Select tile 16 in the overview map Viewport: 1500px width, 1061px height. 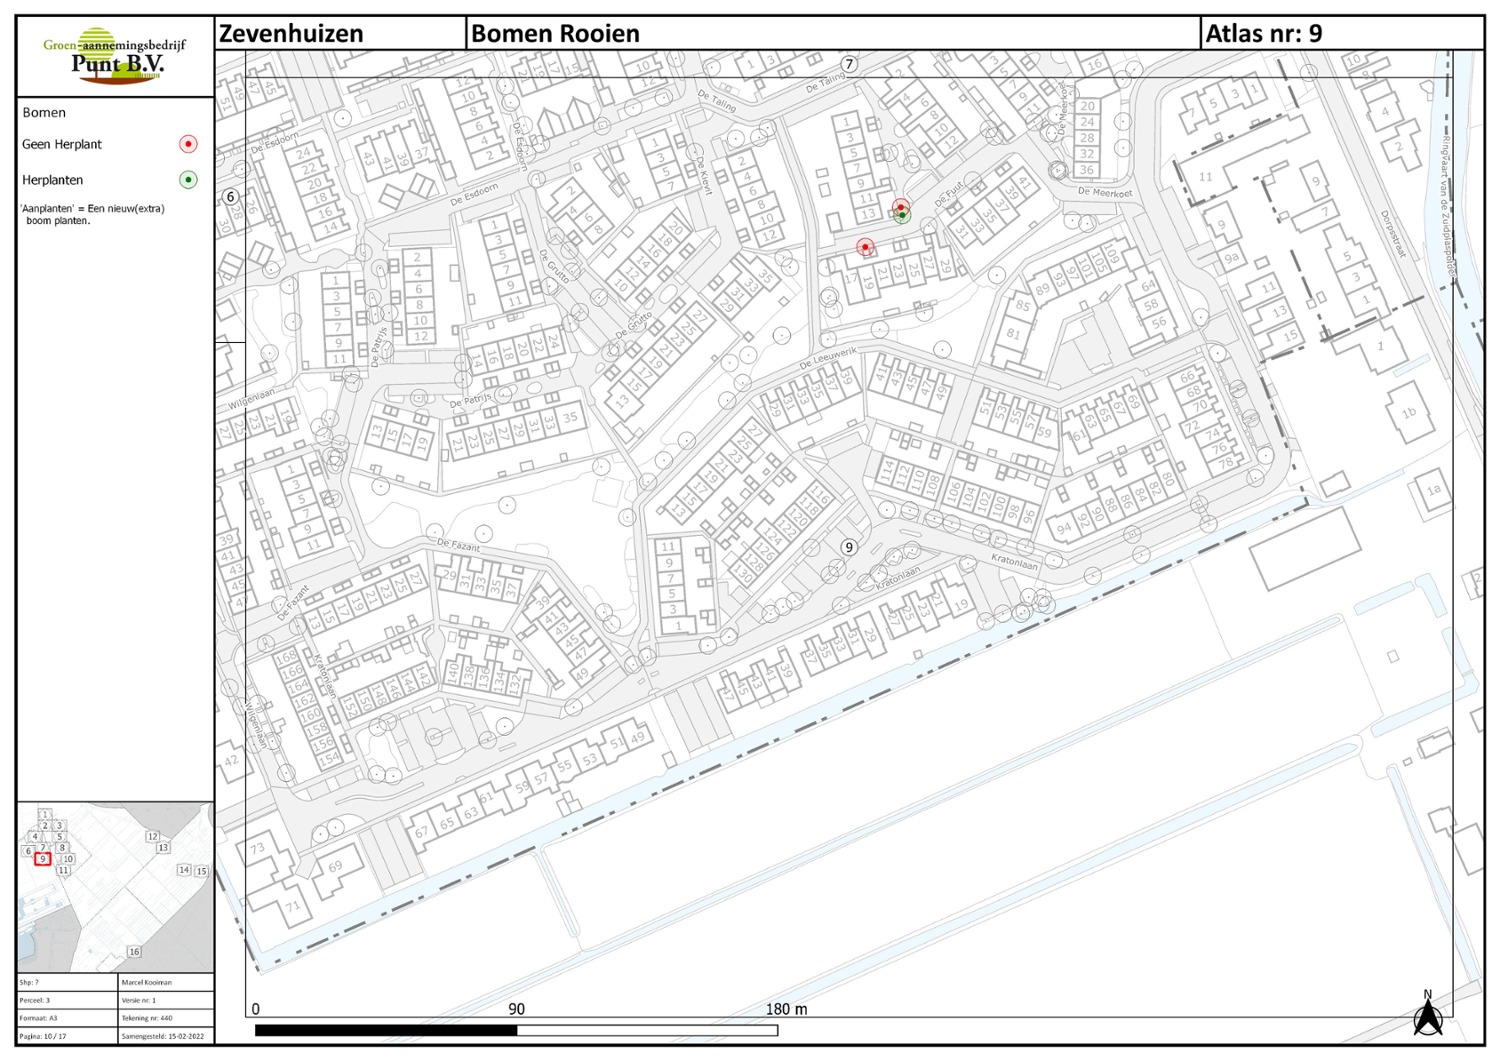(x=134, y=951)
